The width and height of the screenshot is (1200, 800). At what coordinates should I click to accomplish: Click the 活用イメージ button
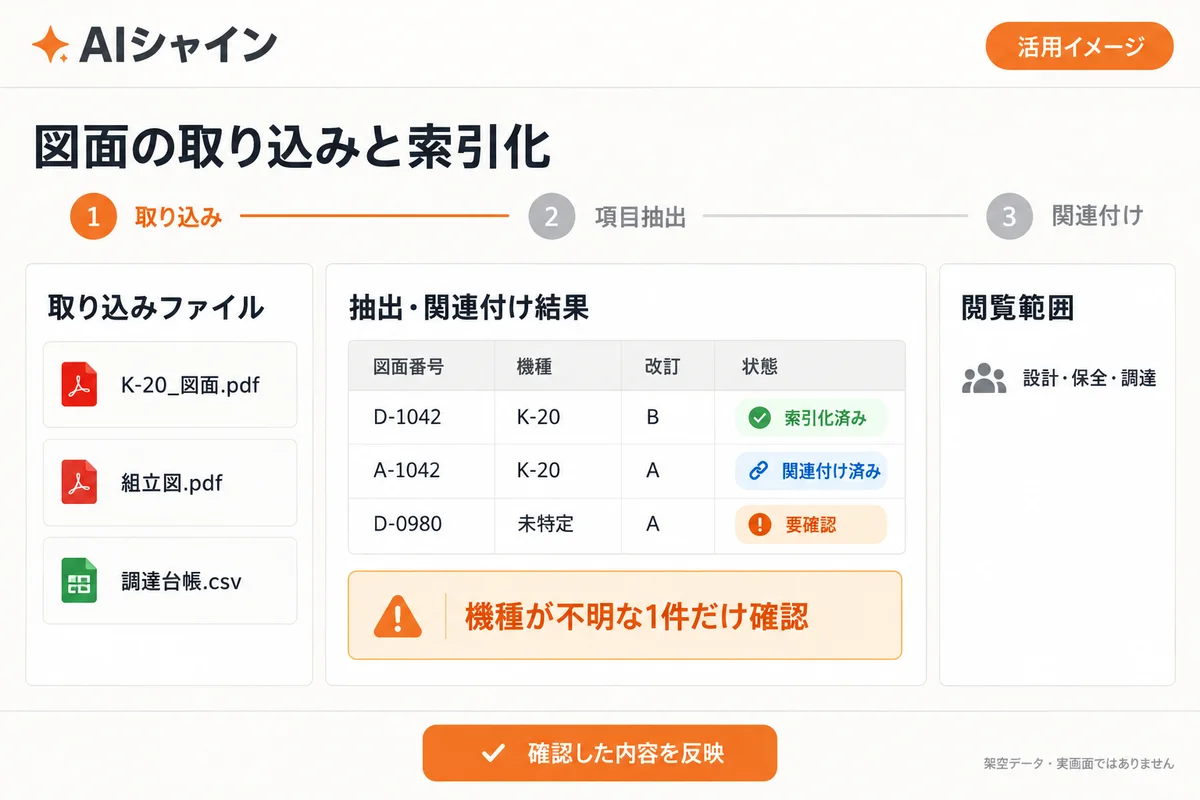click(1079, 47)
